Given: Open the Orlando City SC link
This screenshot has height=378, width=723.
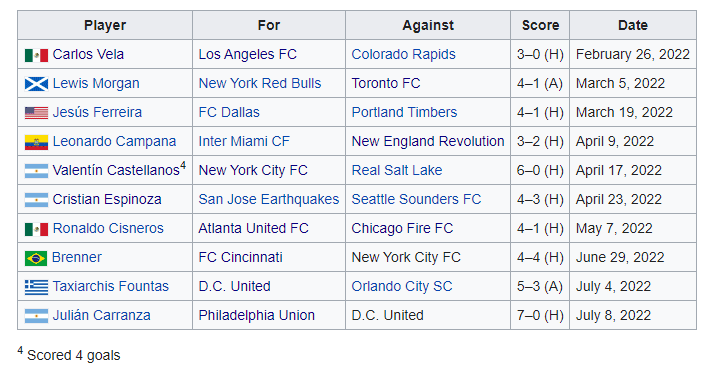Looking at the screenshot, I should 402,286.
